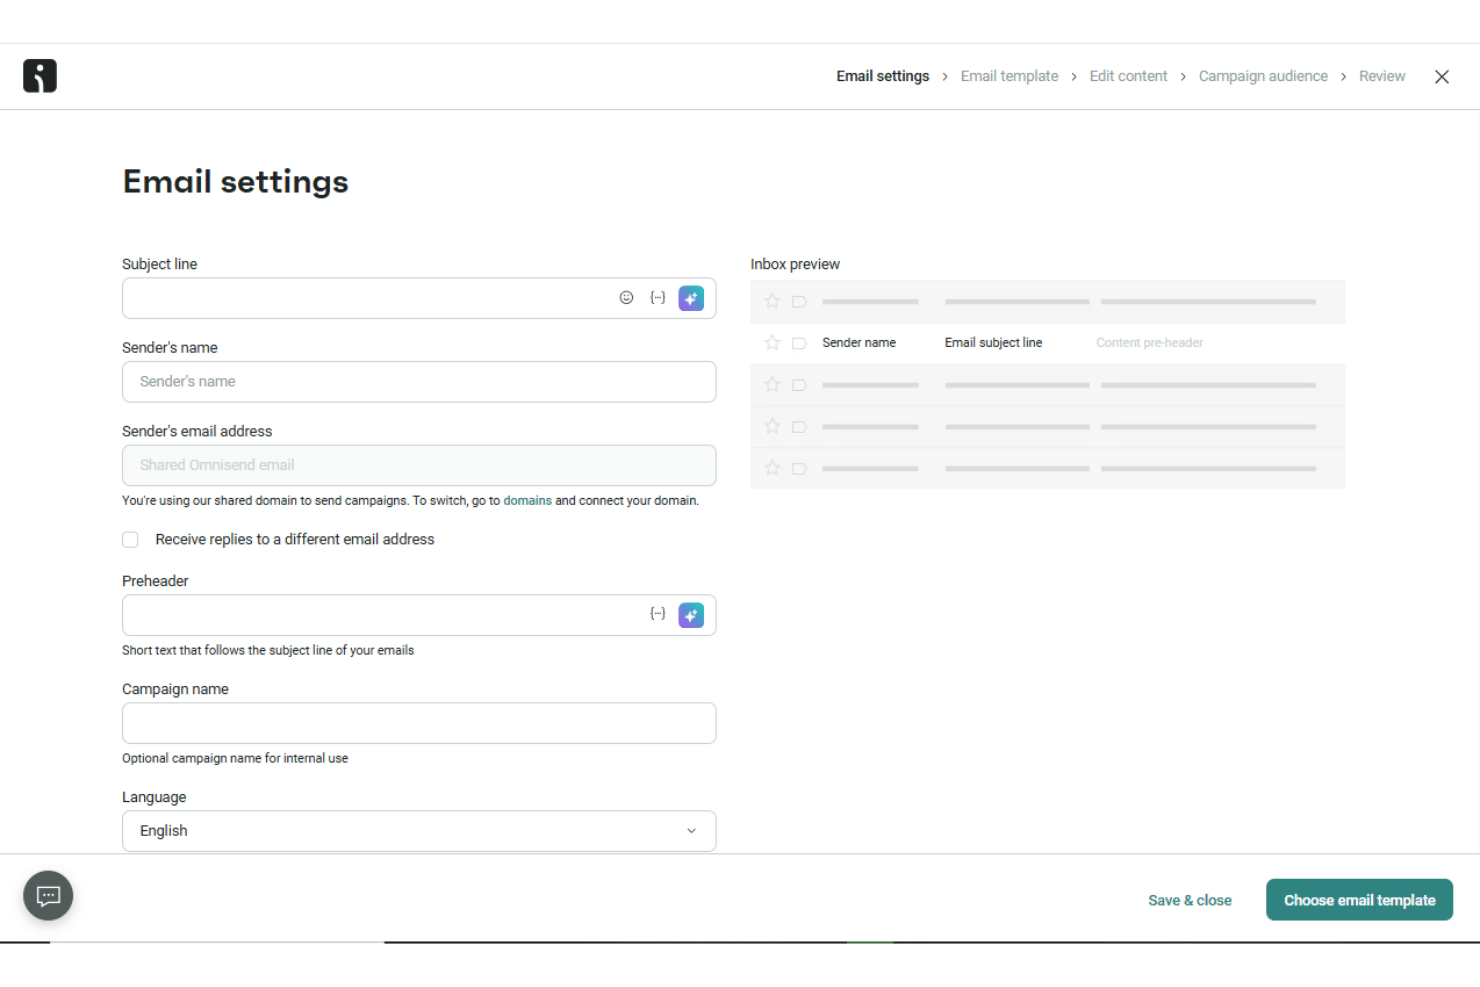Click 'Optional campaign name for internal use' hint

[x=235, y=759]
